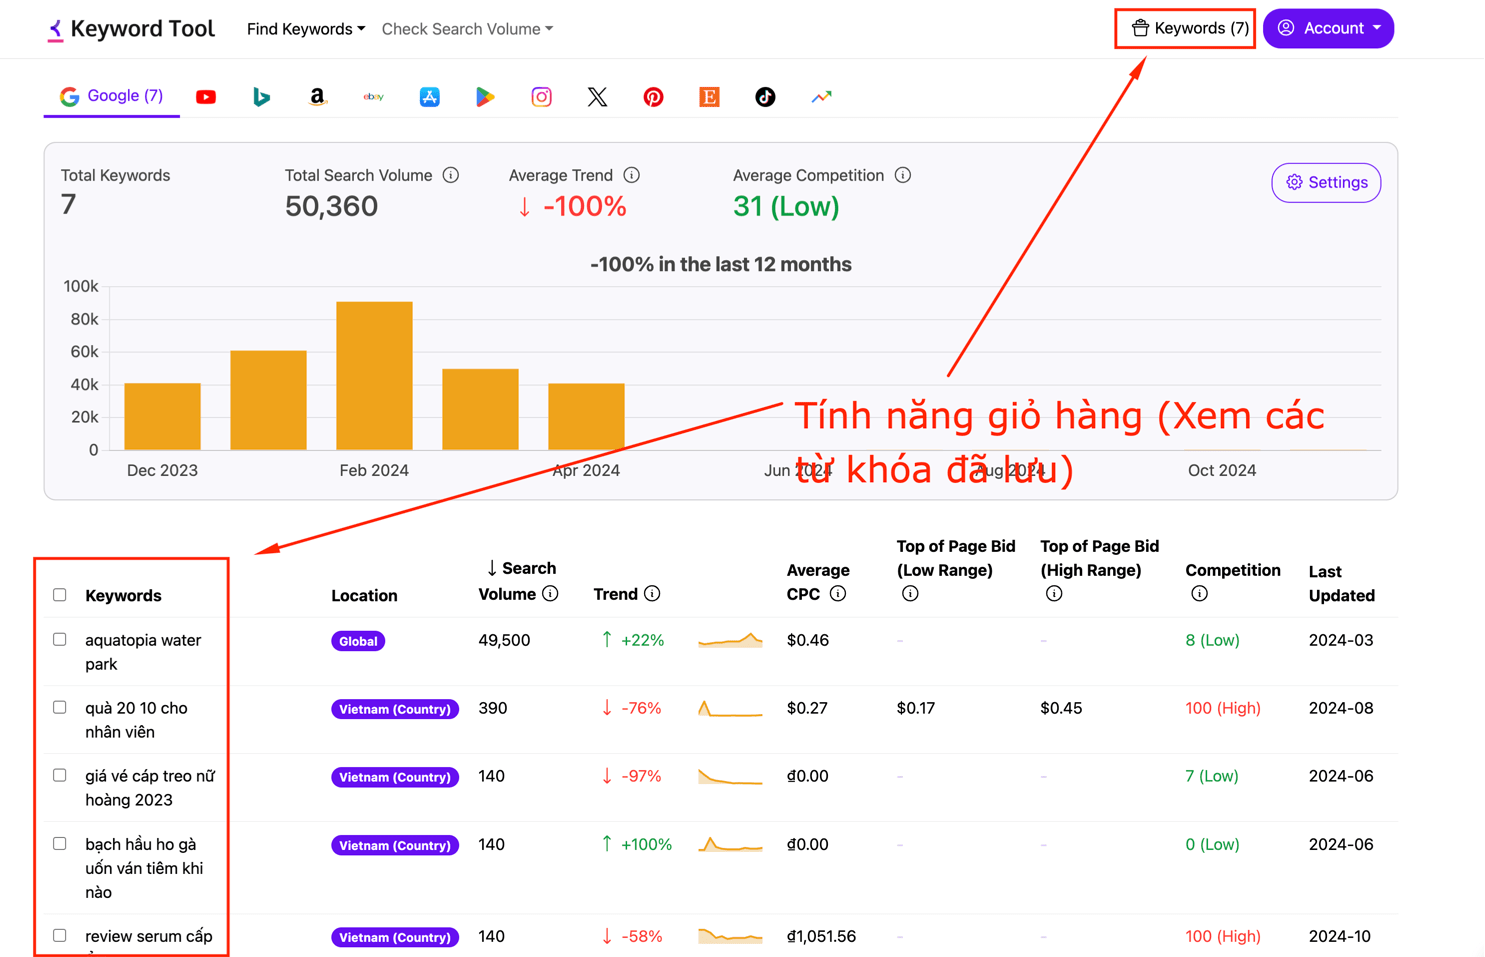Screen dimensions: 1485x957
Task: Open the Google Play Store tab
Action: (485, 97)
